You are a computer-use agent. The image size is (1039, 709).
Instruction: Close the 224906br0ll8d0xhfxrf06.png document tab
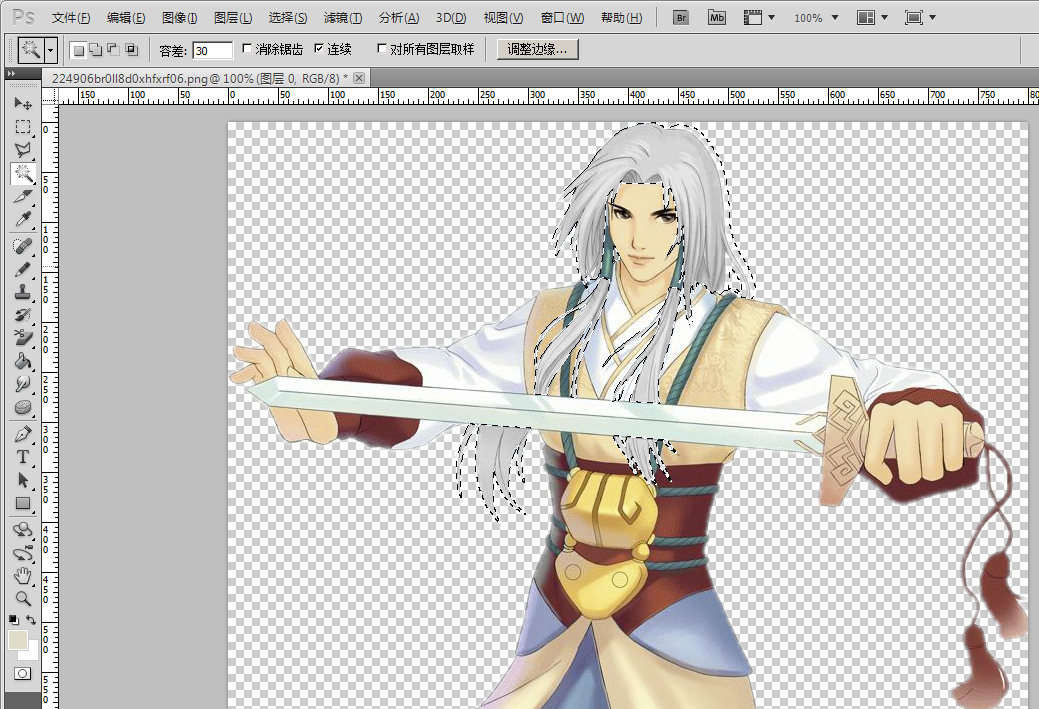click(x=358, y=78)
